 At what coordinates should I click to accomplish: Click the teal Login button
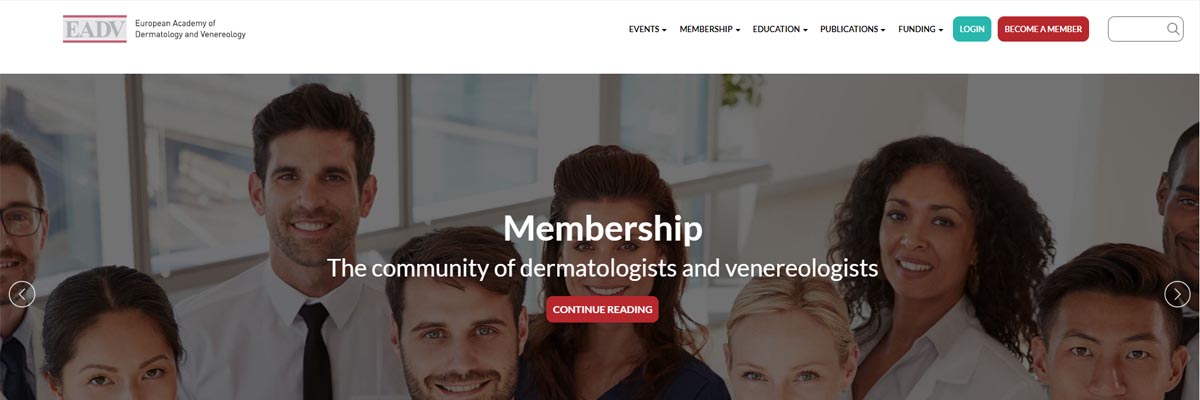(x=972, y=29)
